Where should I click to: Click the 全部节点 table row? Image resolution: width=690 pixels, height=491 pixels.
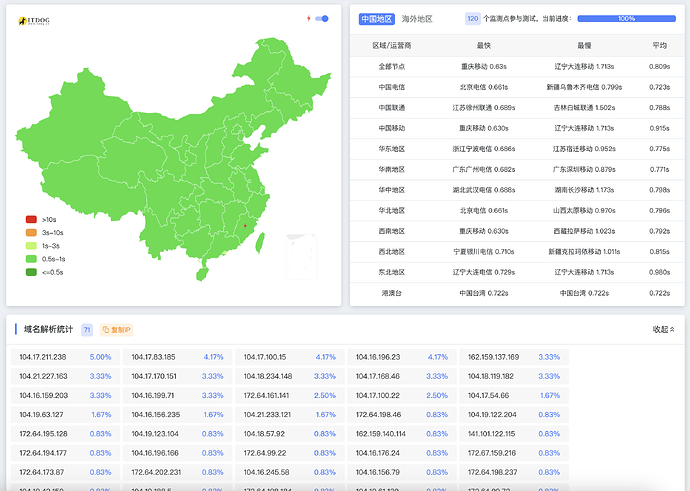(x=391, y=66)
